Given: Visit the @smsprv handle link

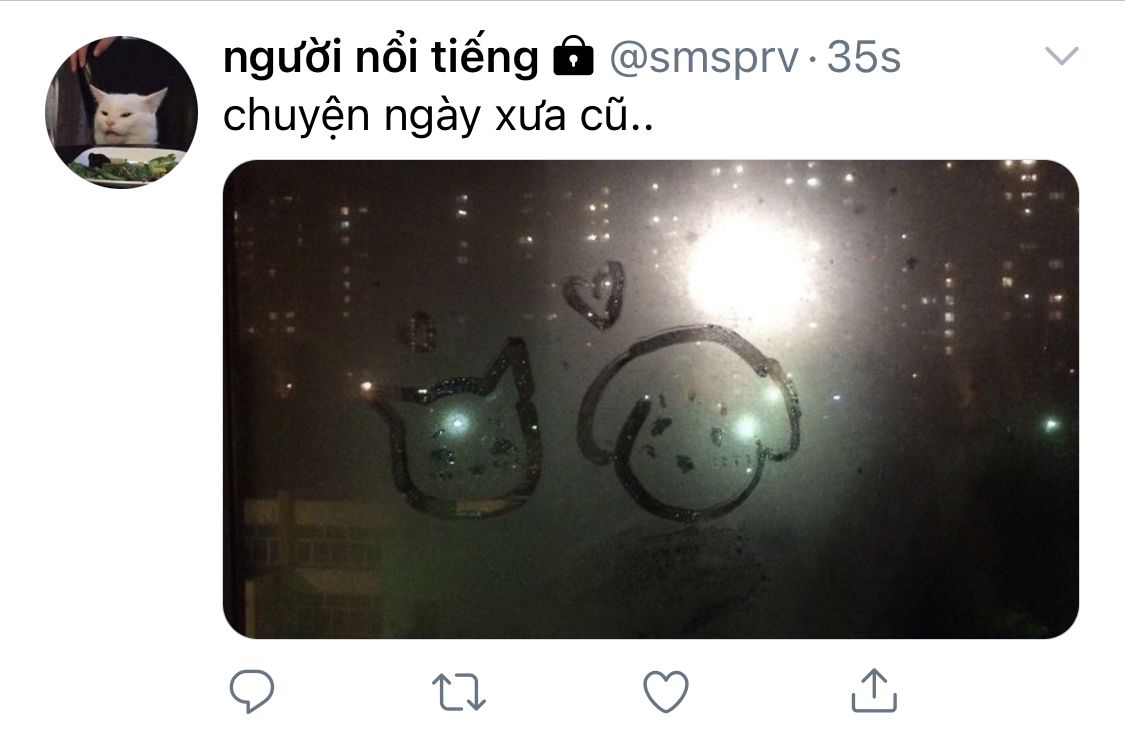Looking at the screenshot, I should 704,58.
